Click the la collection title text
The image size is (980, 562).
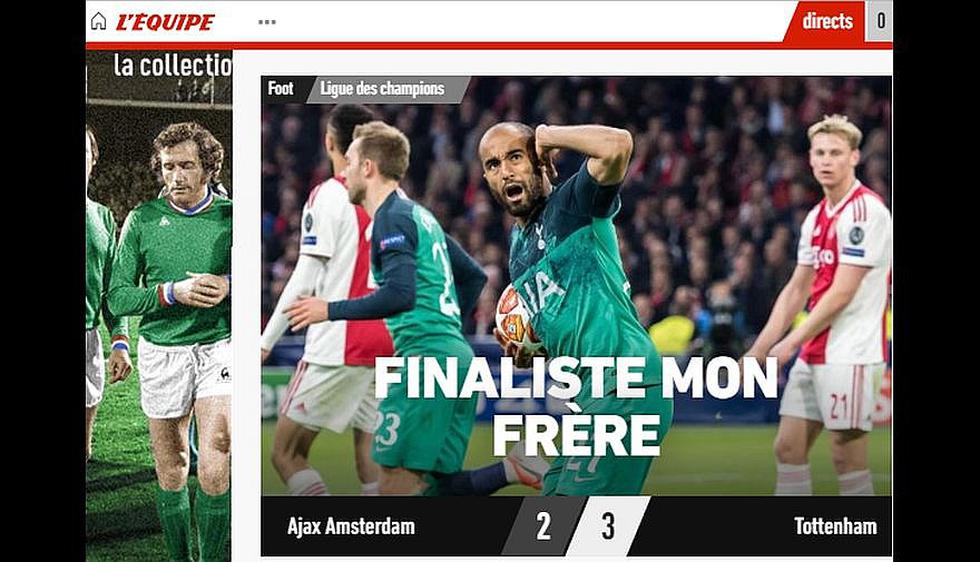tap(172, 65)
